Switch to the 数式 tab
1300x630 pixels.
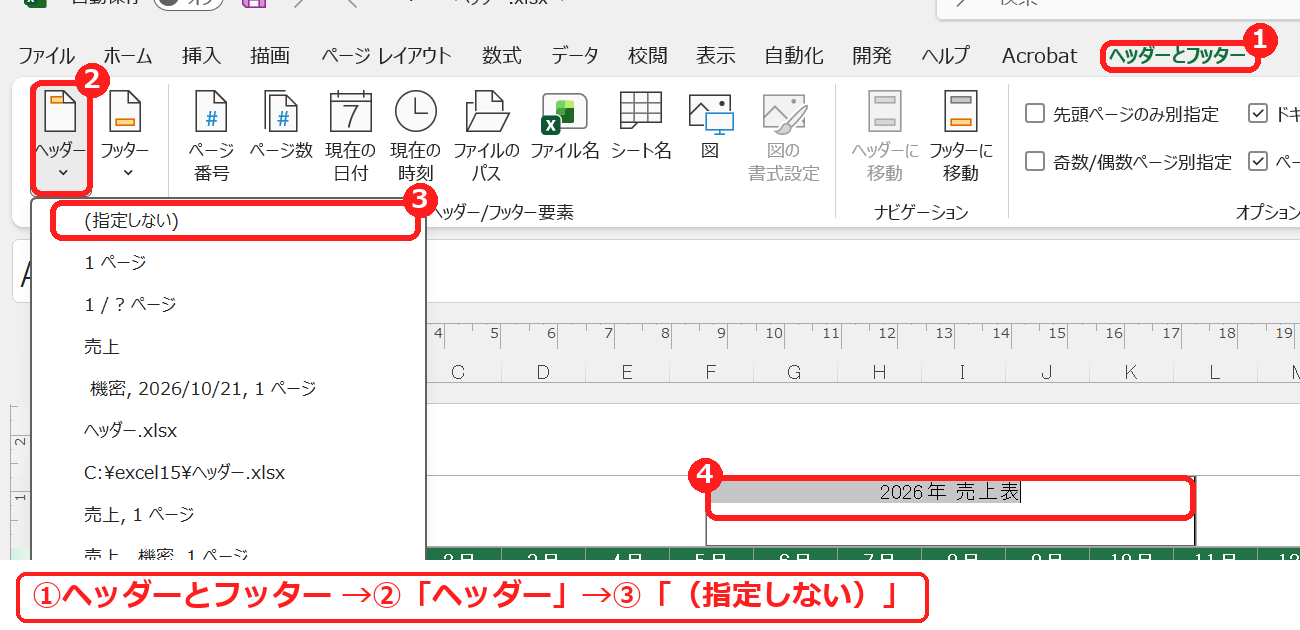pos(502,56)
